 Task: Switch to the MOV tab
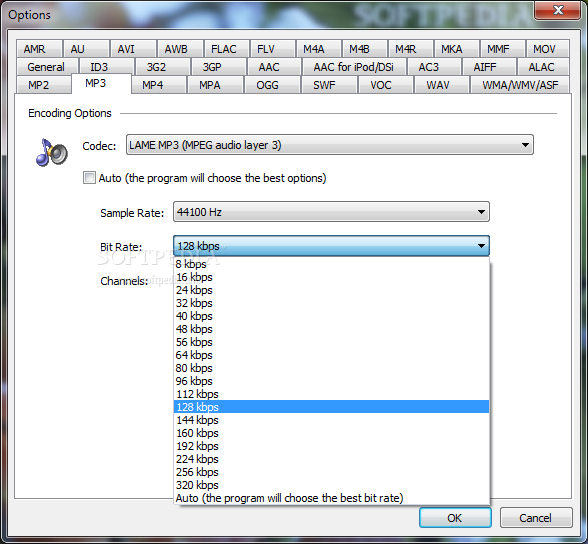pyautogui.click(x=548, y=49)
